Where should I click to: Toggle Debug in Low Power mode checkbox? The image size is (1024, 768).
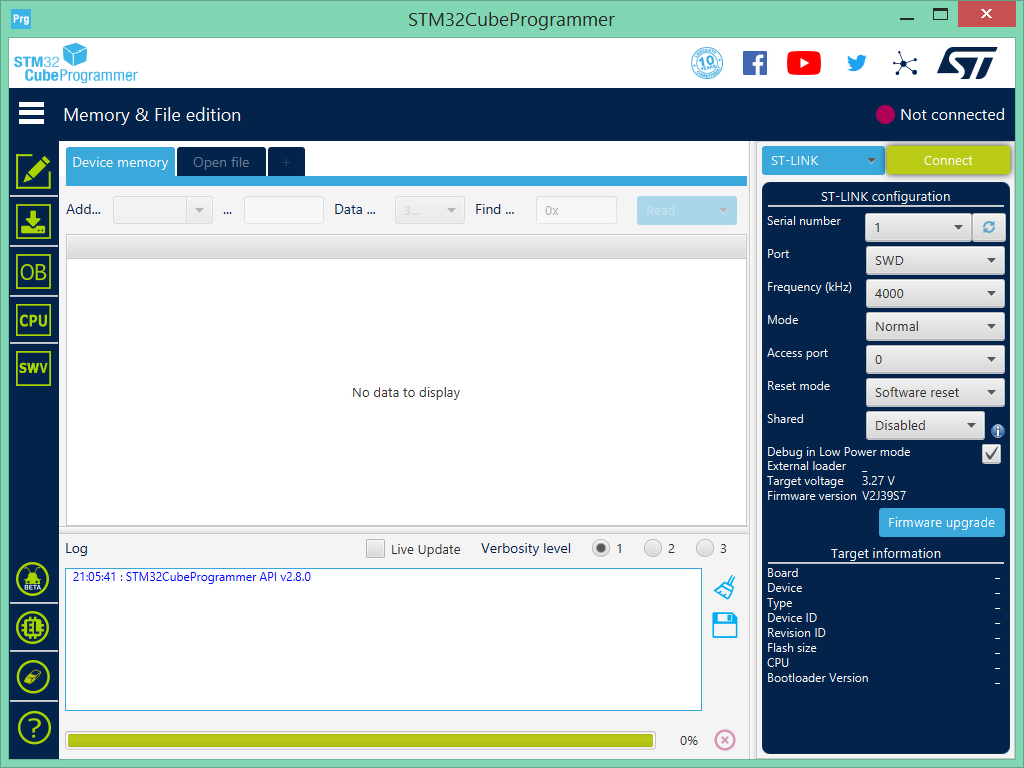(x=991, y=453)
